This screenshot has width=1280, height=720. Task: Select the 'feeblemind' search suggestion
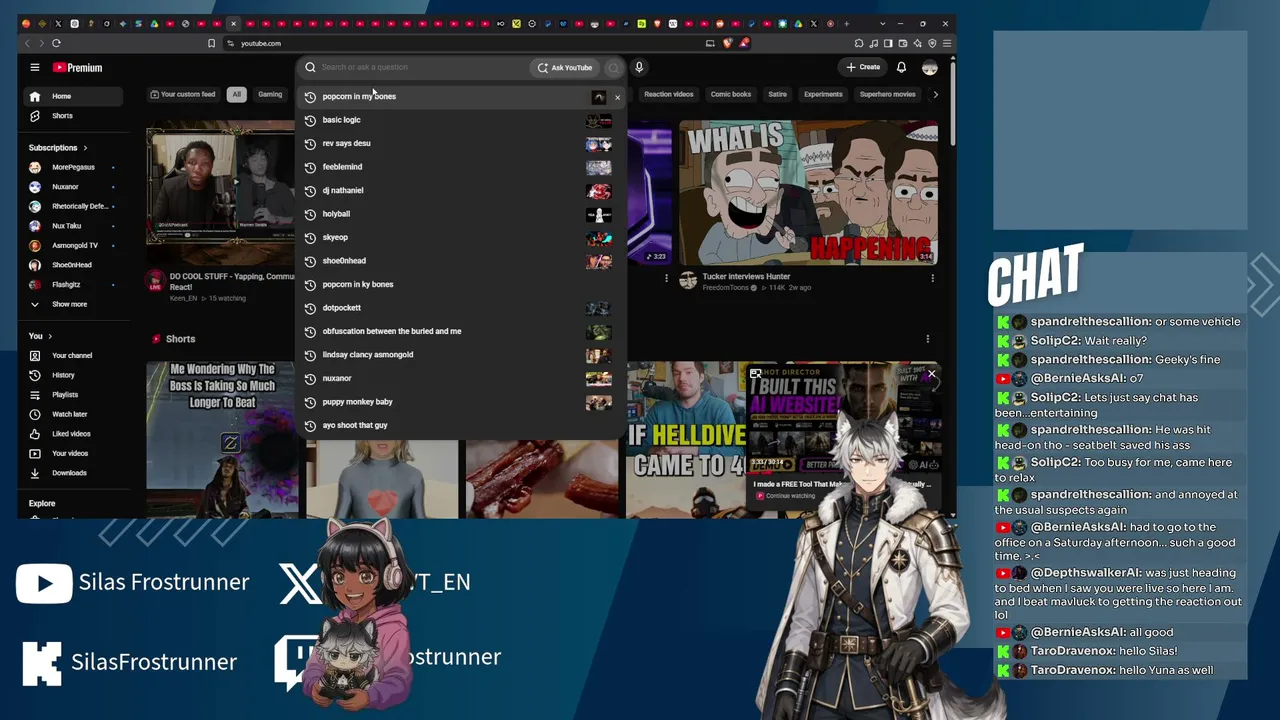click(461, 167)
